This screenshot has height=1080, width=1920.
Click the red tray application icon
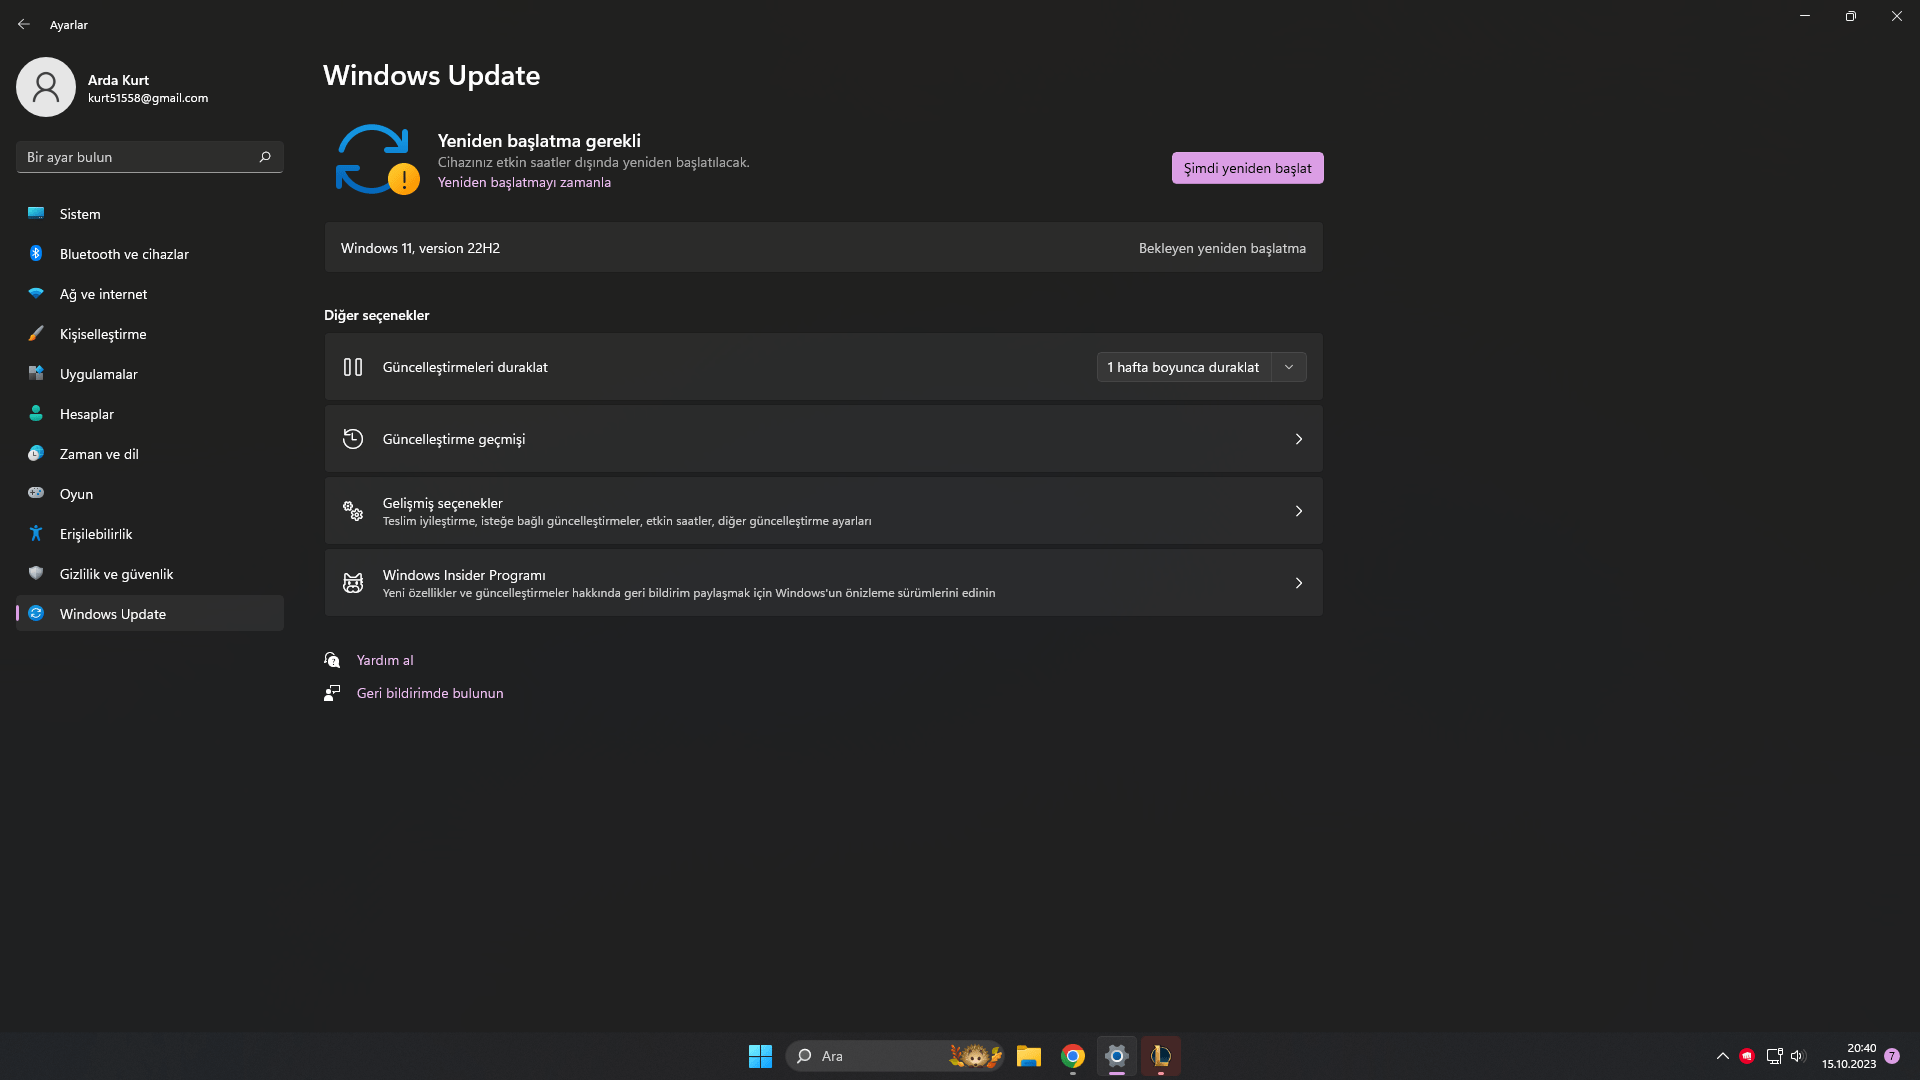[1747, 1056]
